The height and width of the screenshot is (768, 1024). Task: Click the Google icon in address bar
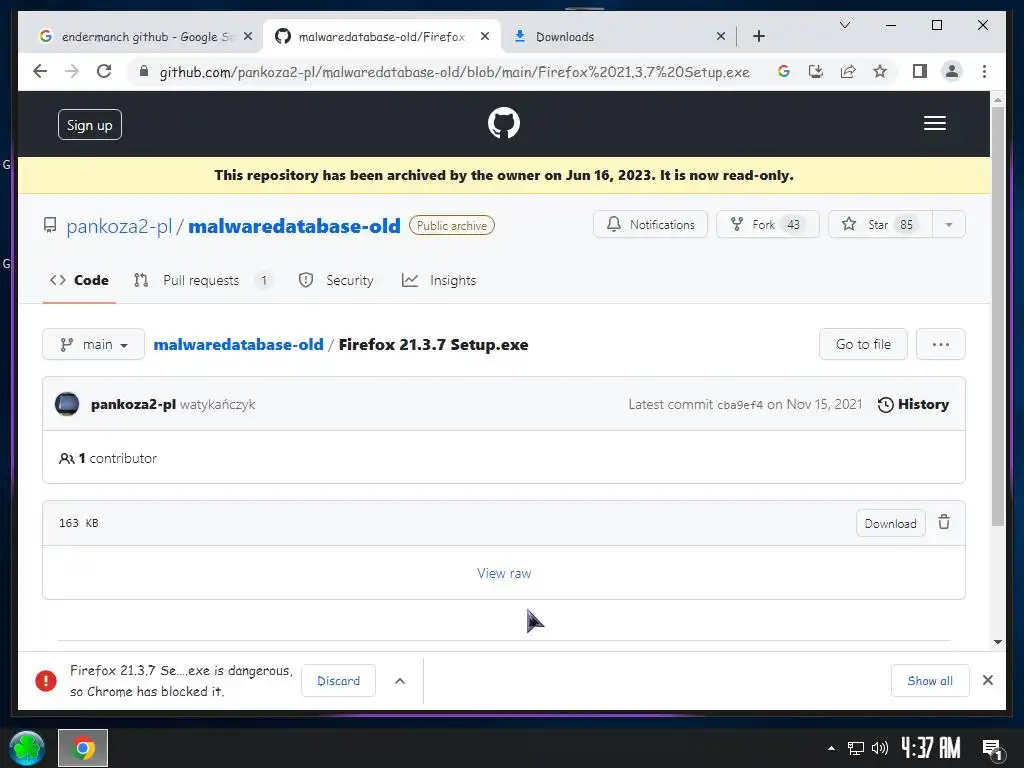coord(784,71)
